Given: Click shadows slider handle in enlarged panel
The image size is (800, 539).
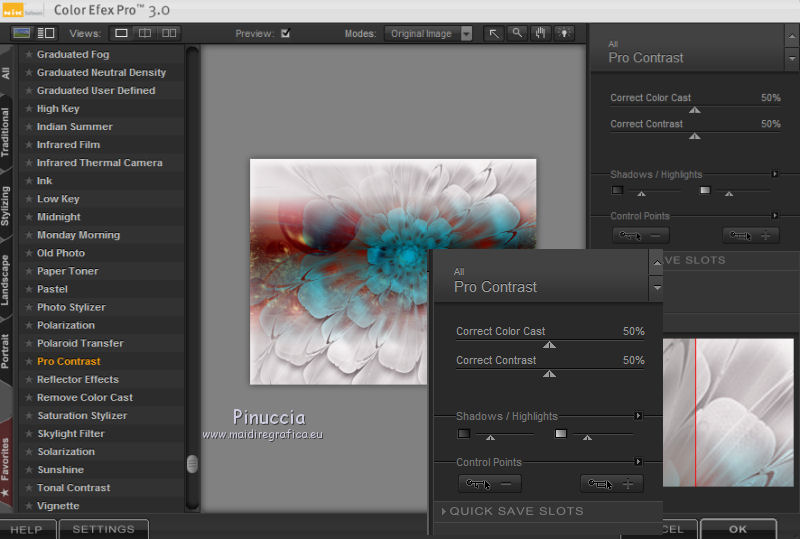Looking at the screenshot, I should pos(490,437).
